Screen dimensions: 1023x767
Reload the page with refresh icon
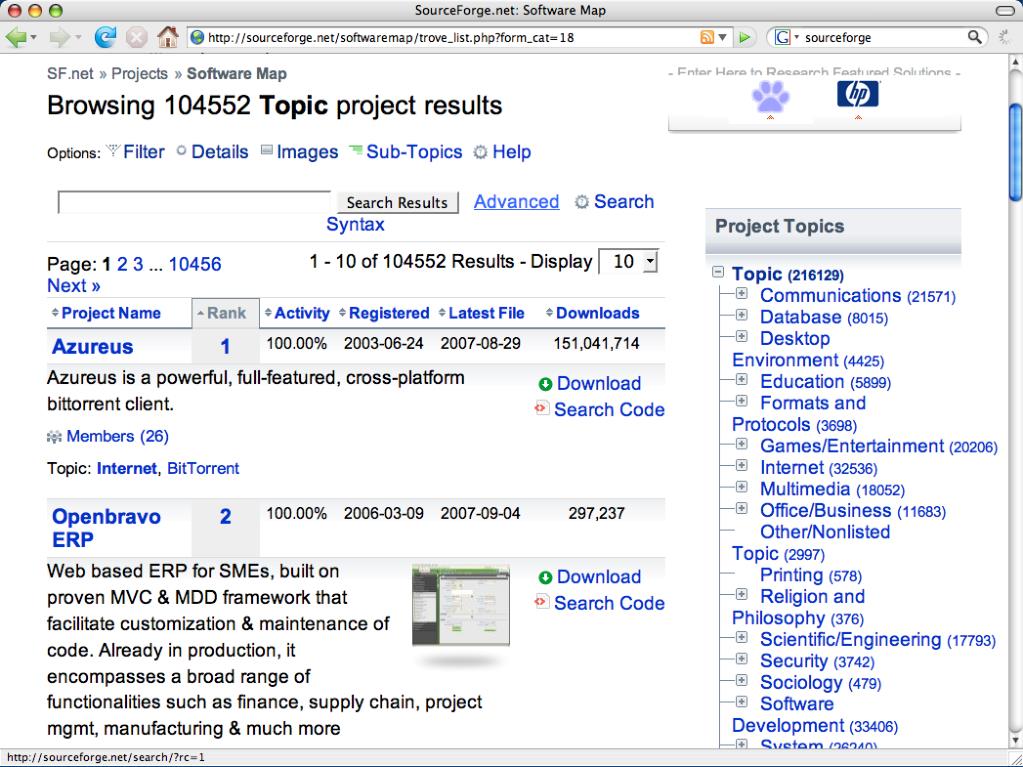click(104, 38)
